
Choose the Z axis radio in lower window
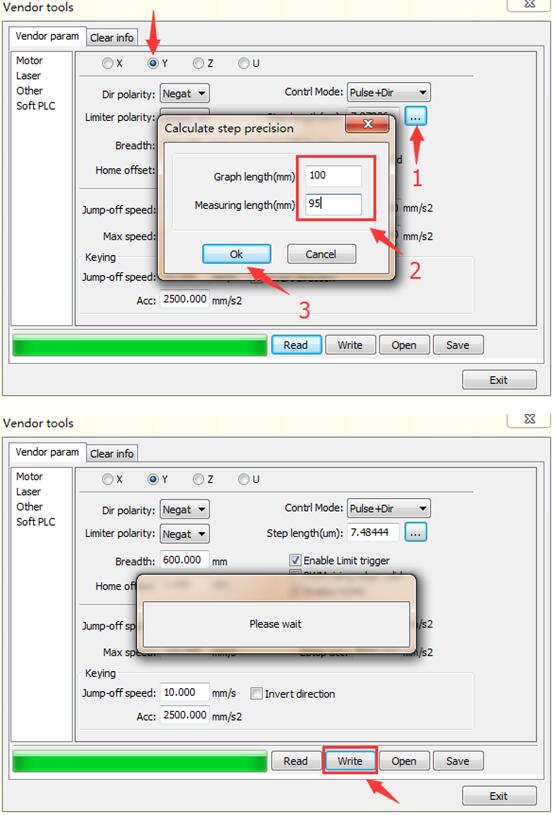click(x=198, y=479)
